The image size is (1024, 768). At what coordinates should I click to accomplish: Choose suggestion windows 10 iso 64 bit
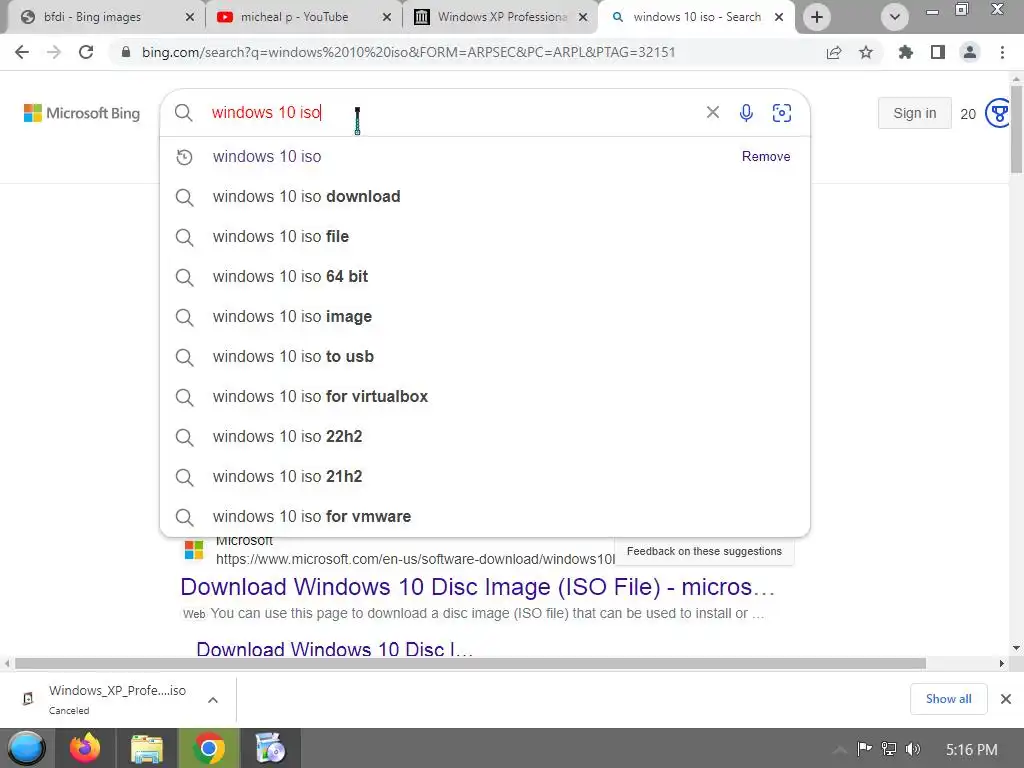[x=485, y=276]
